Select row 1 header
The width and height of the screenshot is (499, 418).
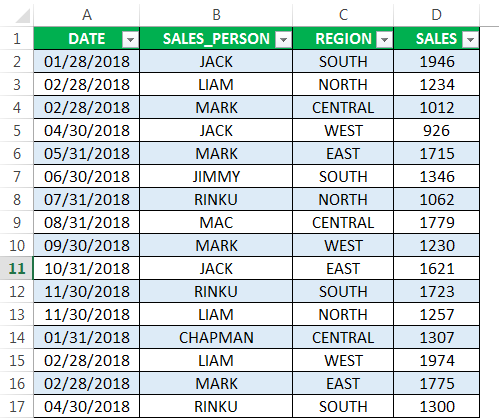17,39
